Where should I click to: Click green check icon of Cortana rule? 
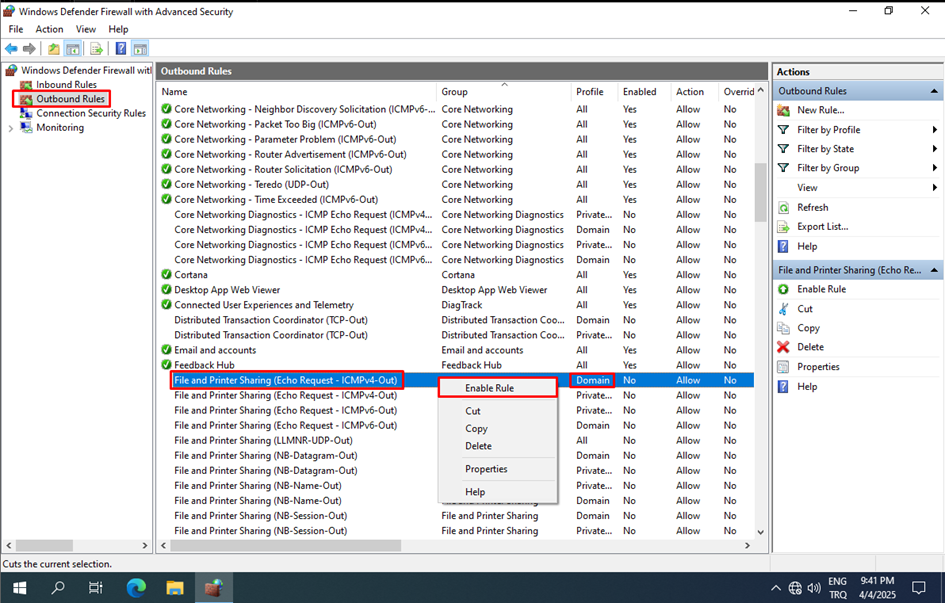pos(166,275)
